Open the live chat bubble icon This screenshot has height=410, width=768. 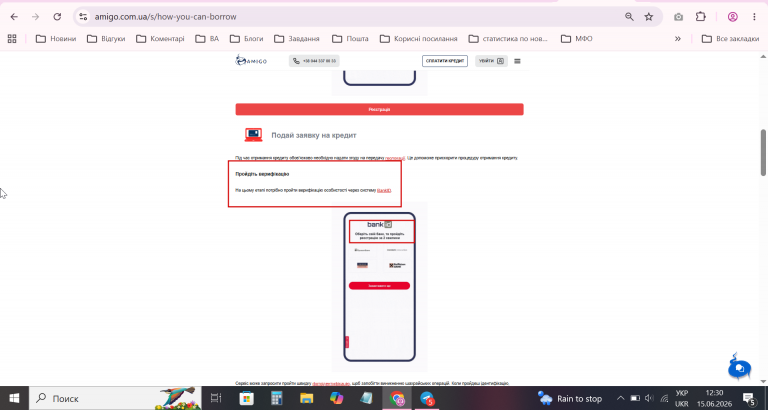(740, 368)
